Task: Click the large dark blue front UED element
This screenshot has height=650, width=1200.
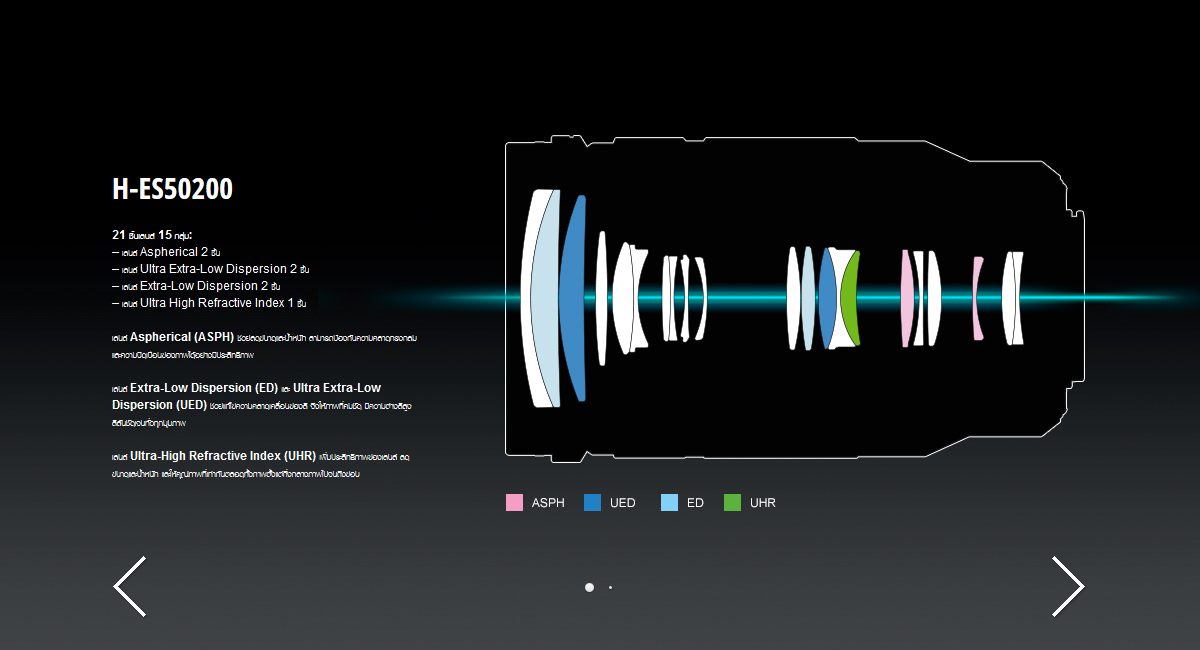Action: tap(572, 298)
